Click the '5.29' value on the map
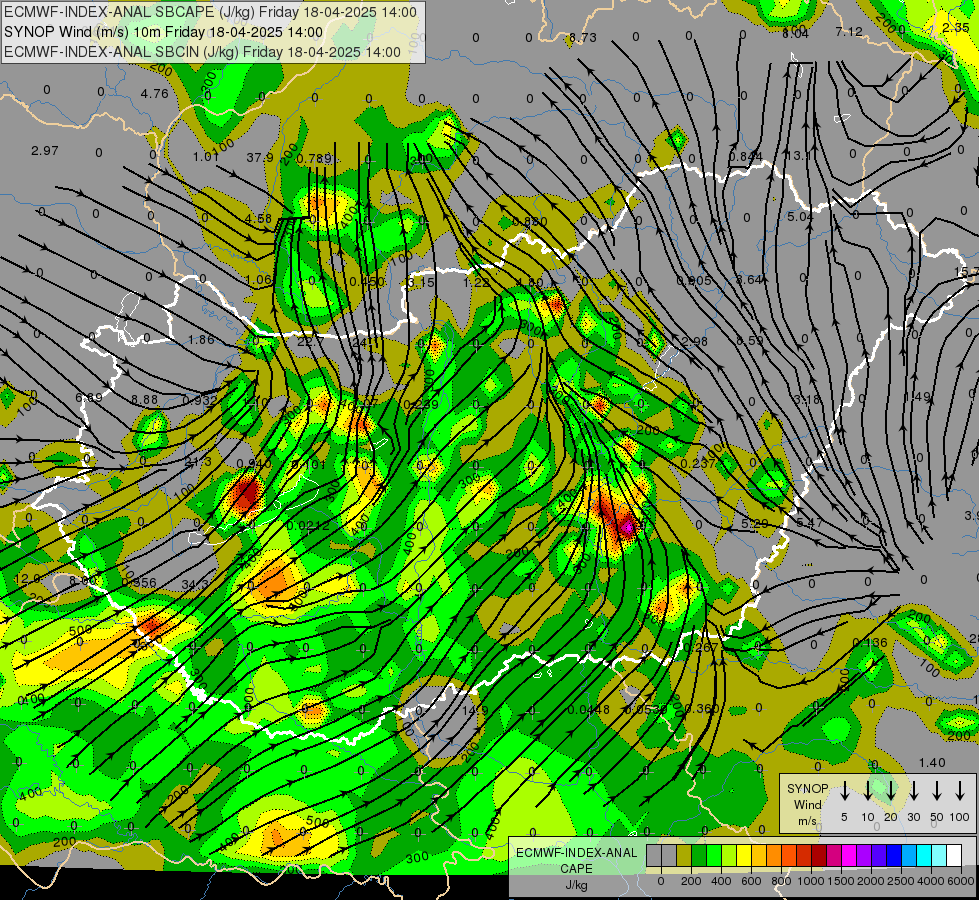The image size is (979, 900). 754,523
